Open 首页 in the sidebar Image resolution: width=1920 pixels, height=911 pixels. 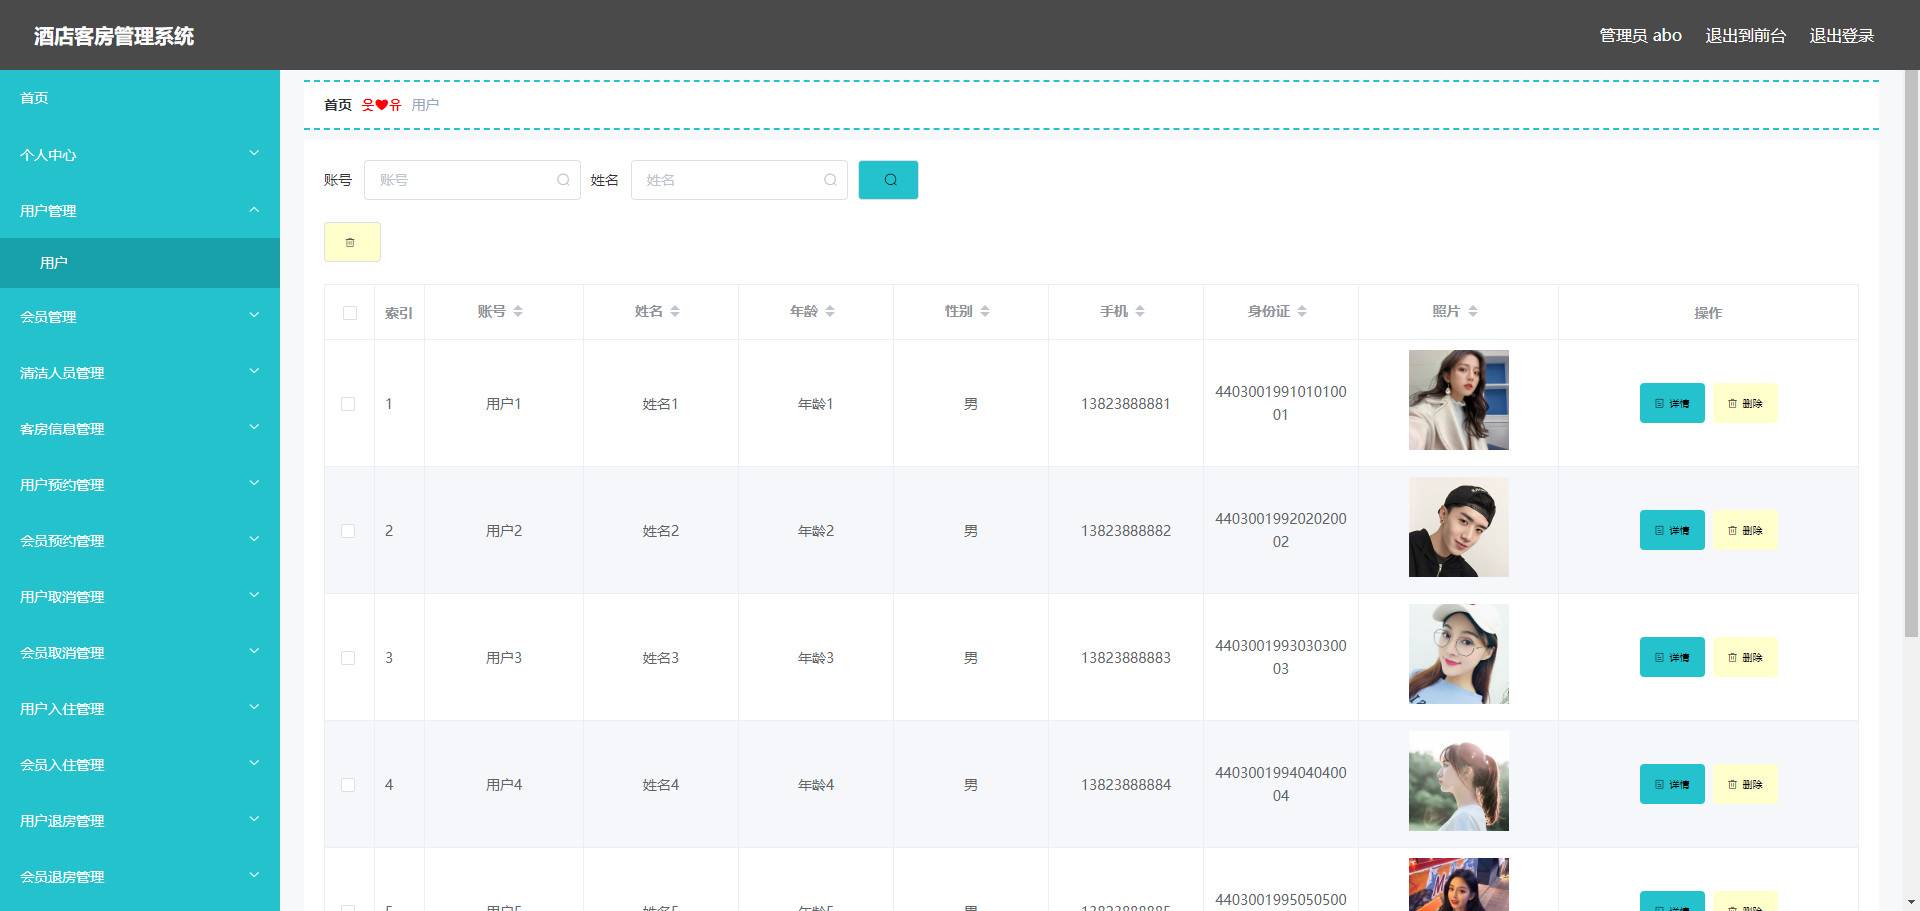(140, 98)
